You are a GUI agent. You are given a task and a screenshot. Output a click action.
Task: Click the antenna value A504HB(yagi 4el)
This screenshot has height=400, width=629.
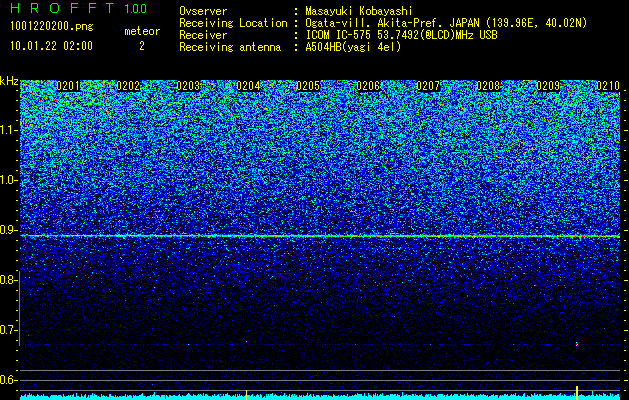tap(353, 47)
